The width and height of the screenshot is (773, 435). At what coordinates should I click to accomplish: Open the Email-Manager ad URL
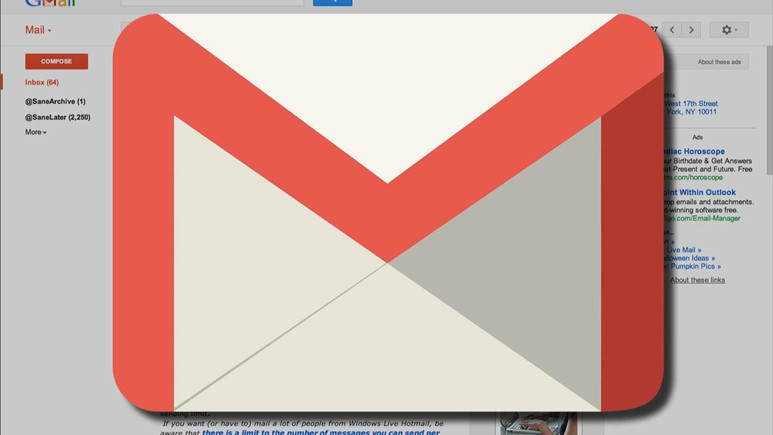(702, 218)
